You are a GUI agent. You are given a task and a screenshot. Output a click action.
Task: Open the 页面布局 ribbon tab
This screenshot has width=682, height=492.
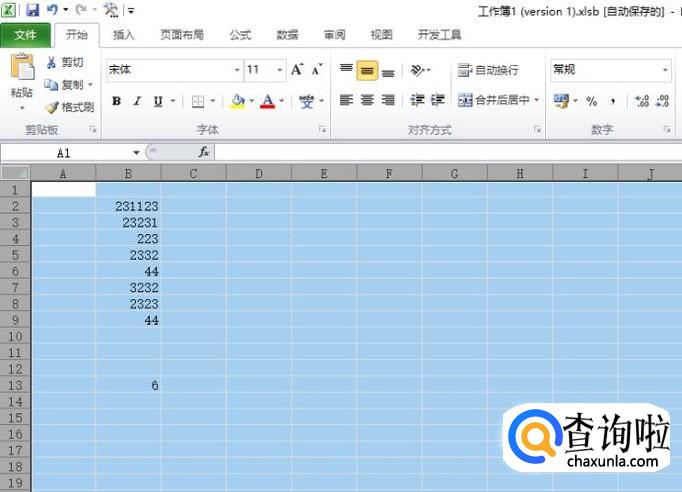coord(182,35)
